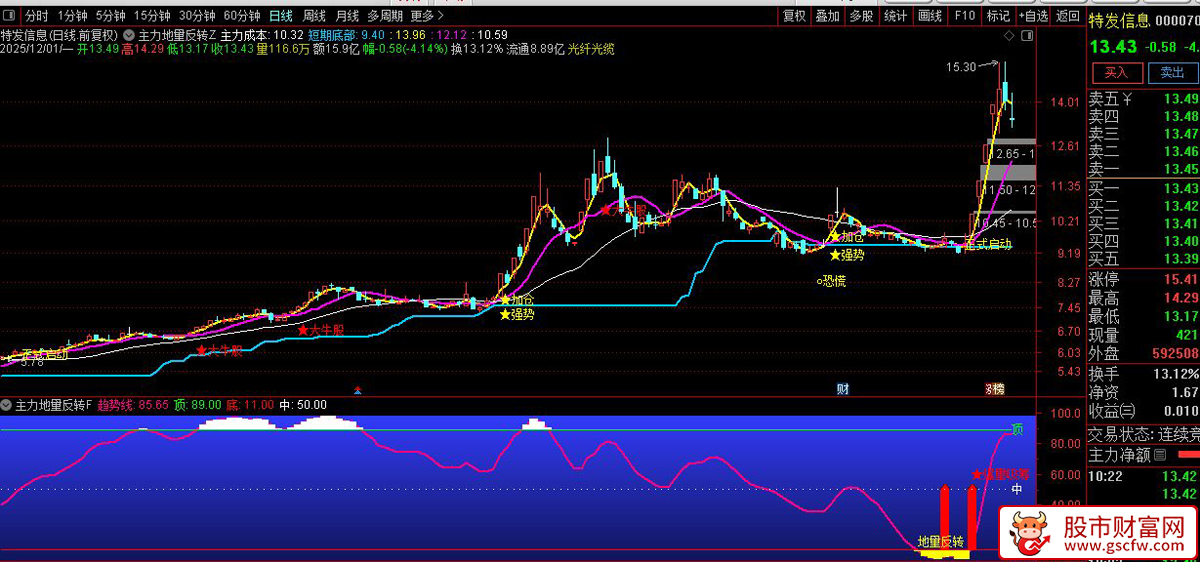Switch to the 周线 weekly tab
Viewport: 1200px width, 562px height.
(314, 16)
